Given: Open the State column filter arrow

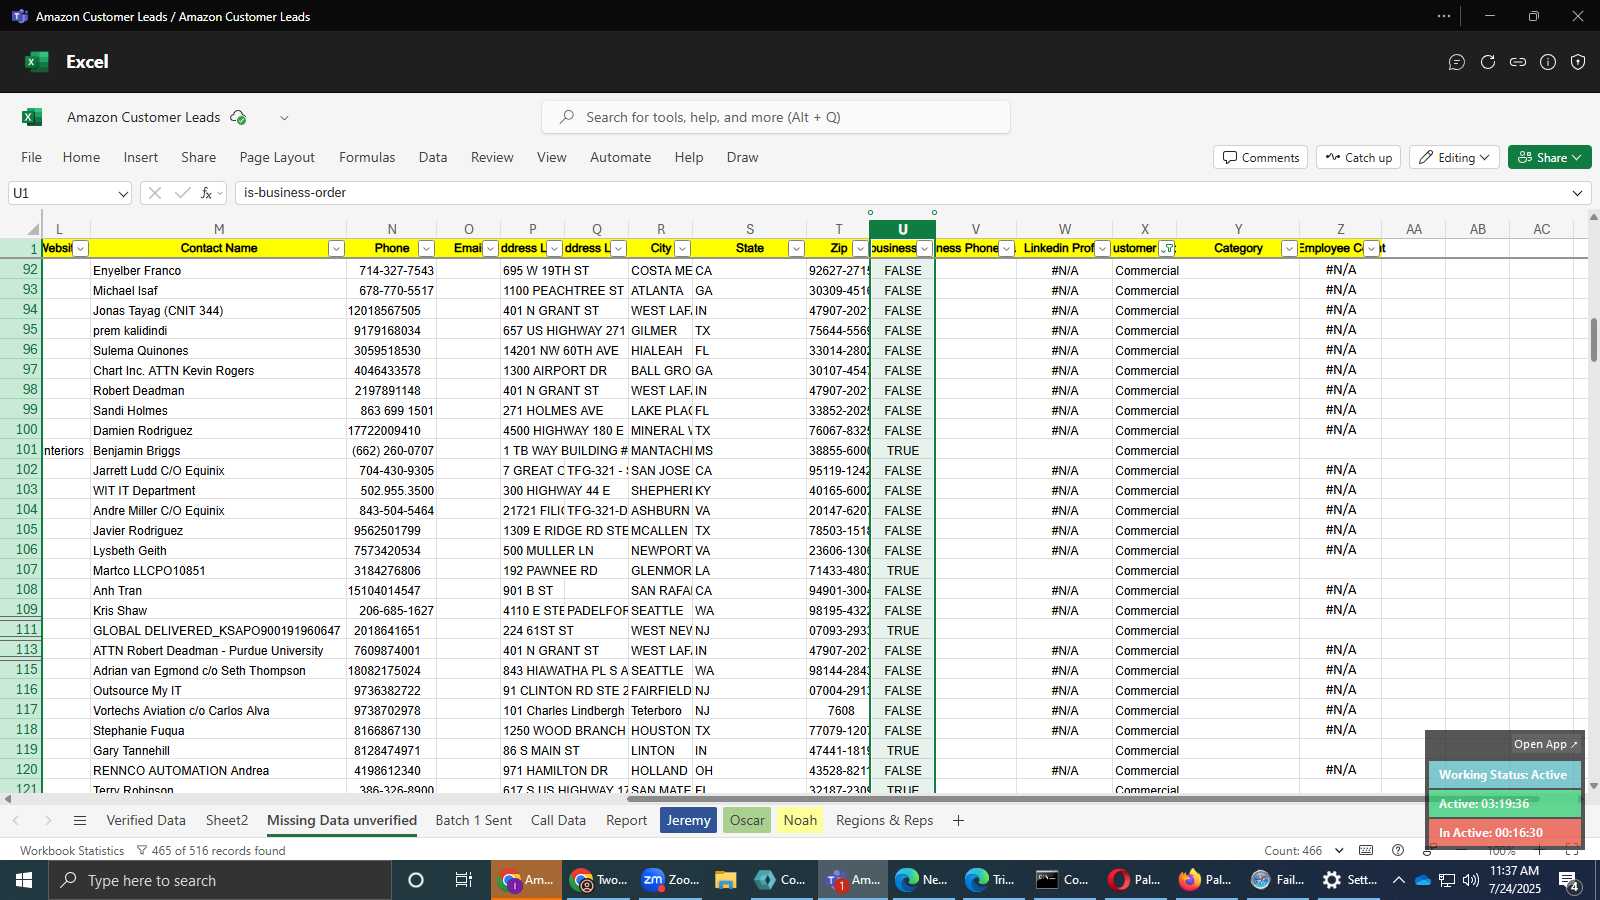Looking at the screenshot, I should [x=796, y=249].
